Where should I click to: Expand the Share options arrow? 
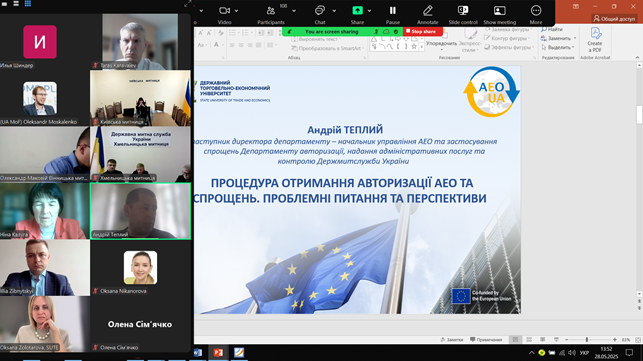coord(369,11)
